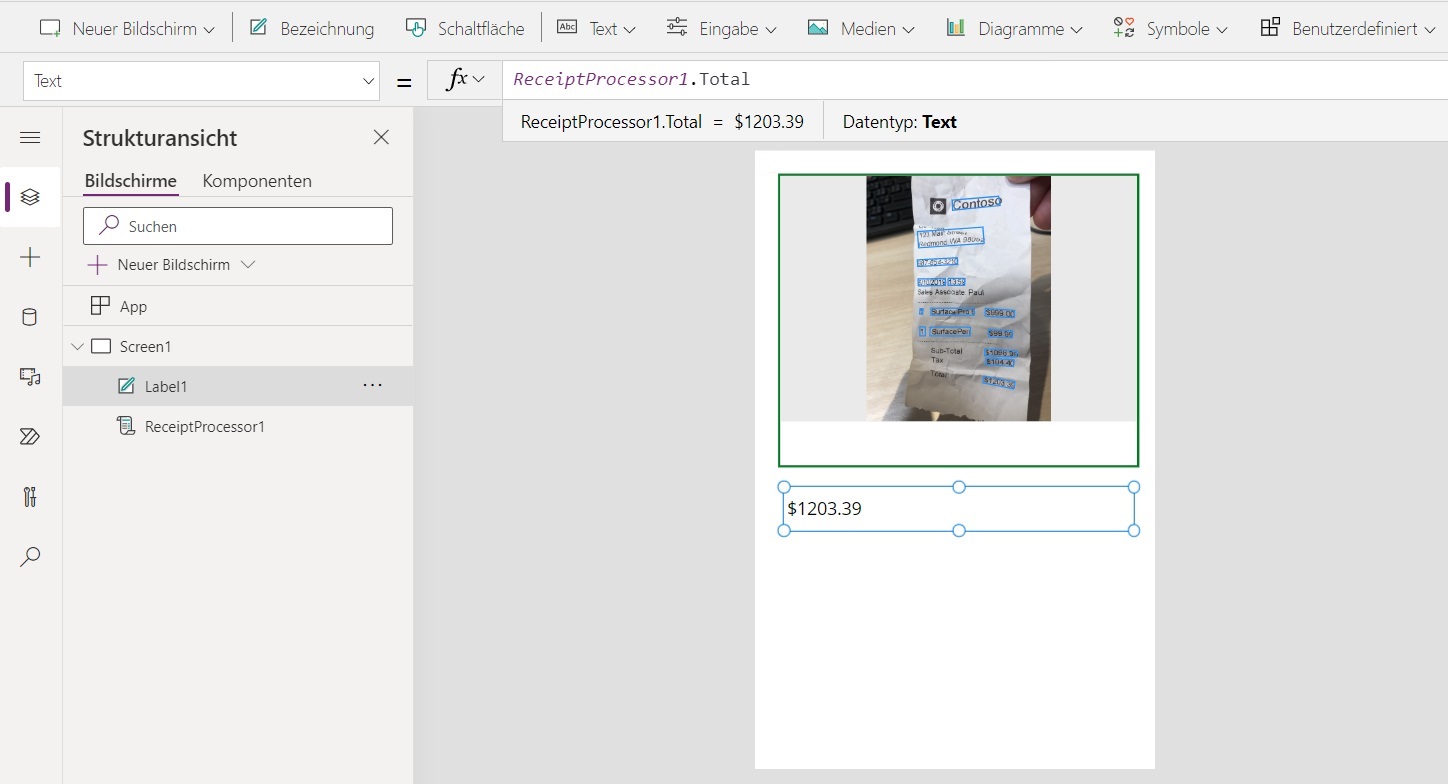Open the Data cylinder icon
Screen dimensions: 1448x784
click(30, 318)
